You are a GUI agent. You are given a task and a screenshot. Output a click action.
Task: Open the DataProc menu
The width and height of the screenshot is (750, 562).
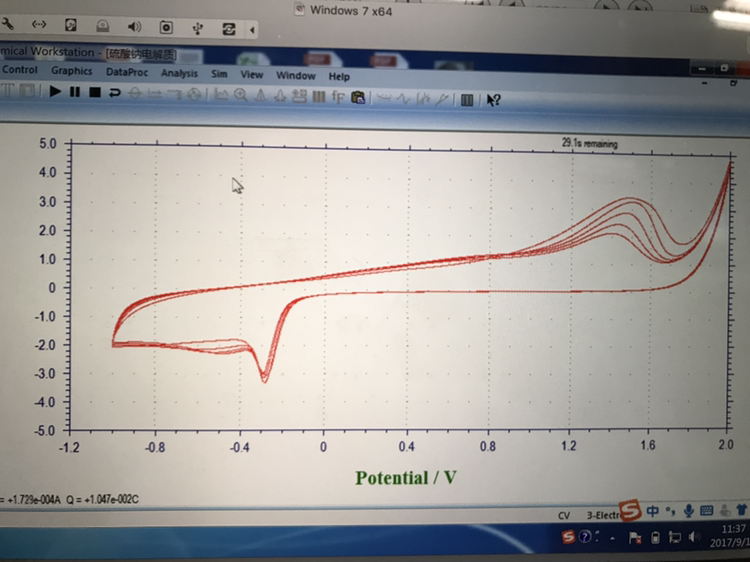[x=127, y=72]
